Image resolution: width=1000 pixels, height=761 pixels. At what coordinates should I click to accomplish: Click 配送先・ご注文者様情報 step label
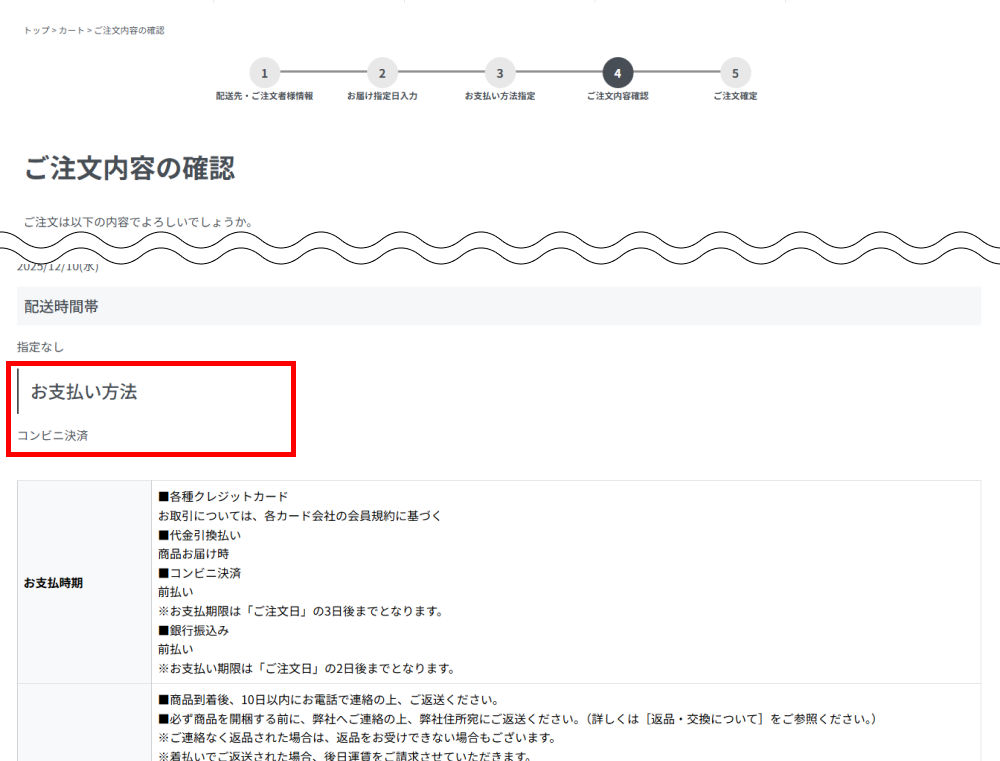tap(265, 96)
